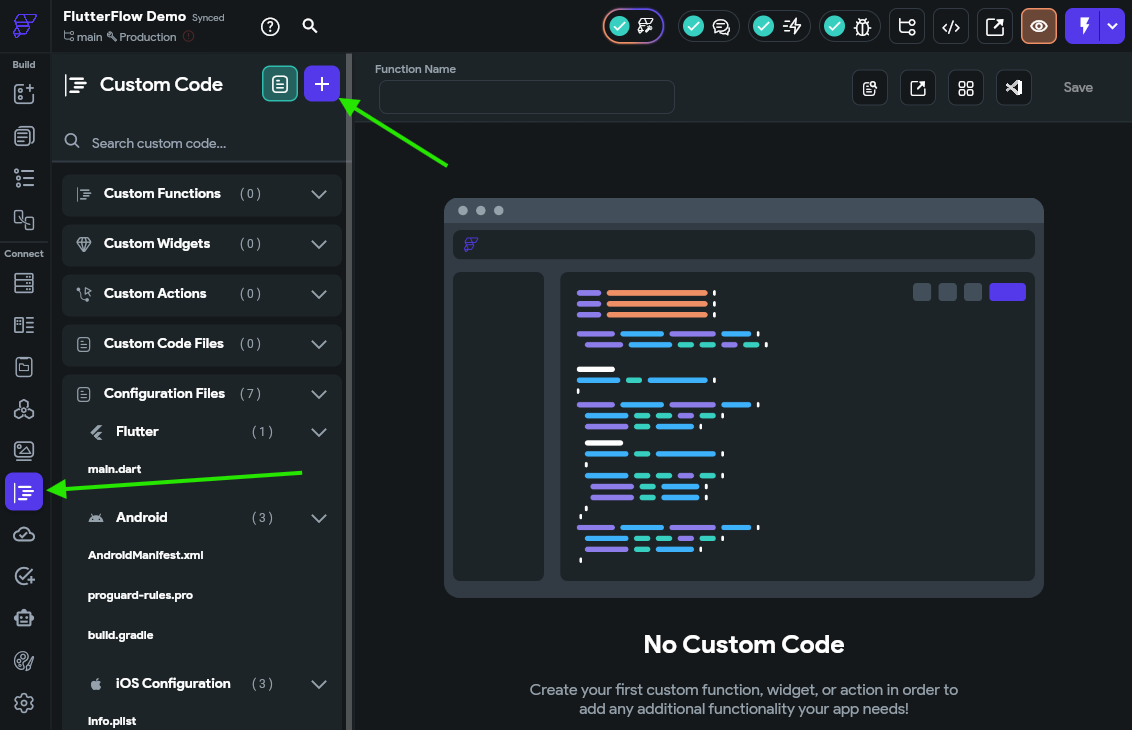
Task: Open the Settings gear sidebar icon
Action: 24,703
